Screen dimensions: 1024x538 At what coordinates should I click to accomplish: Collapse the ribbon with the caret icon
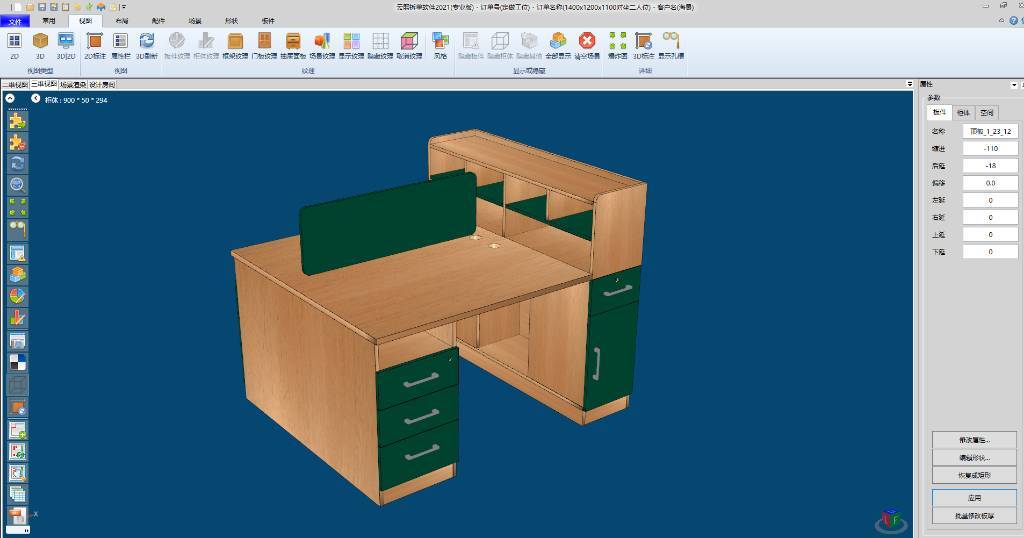pos(1002,20)
